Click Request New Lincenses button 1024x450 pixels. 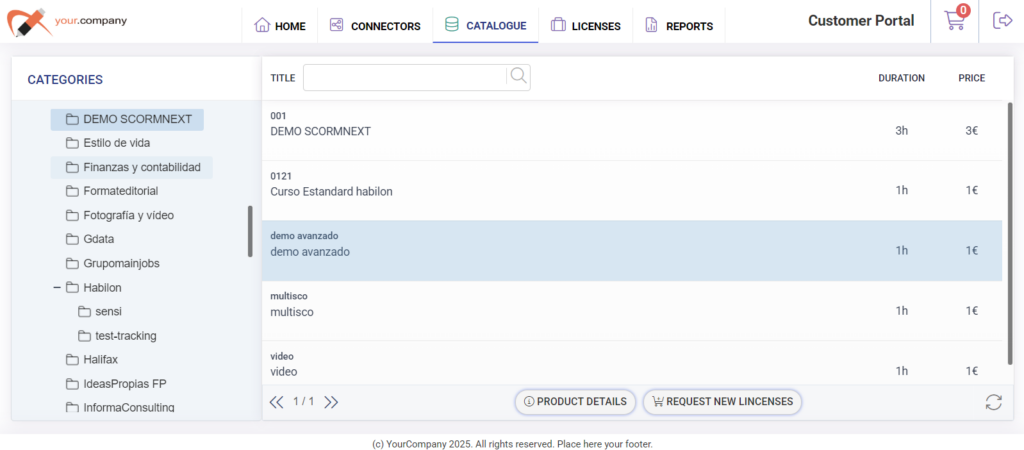(722, 402)
